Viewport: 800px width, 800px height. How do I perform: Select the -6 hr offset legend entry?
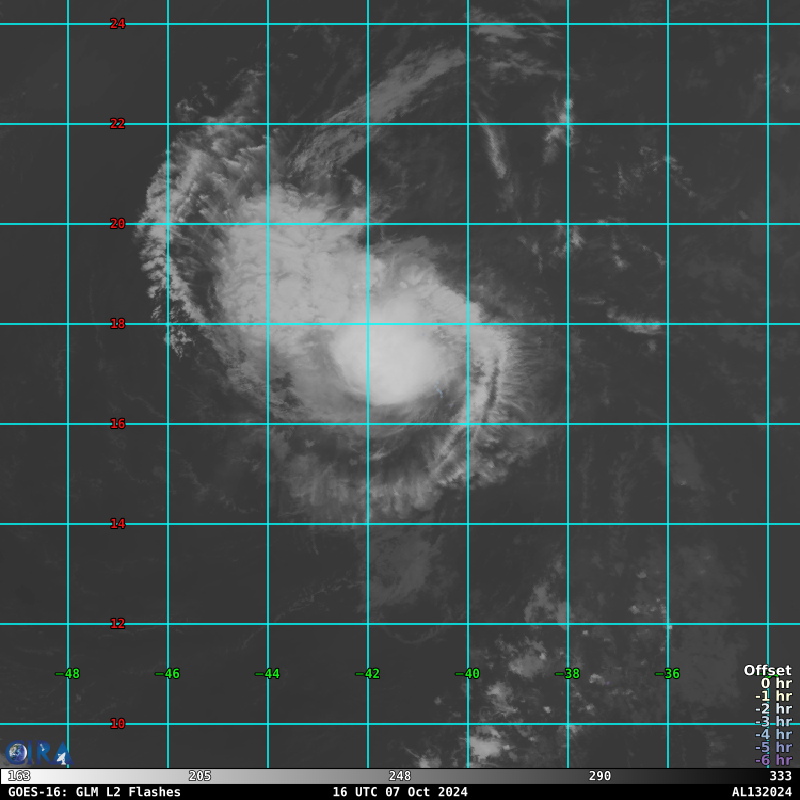click(x=773, y=761)
